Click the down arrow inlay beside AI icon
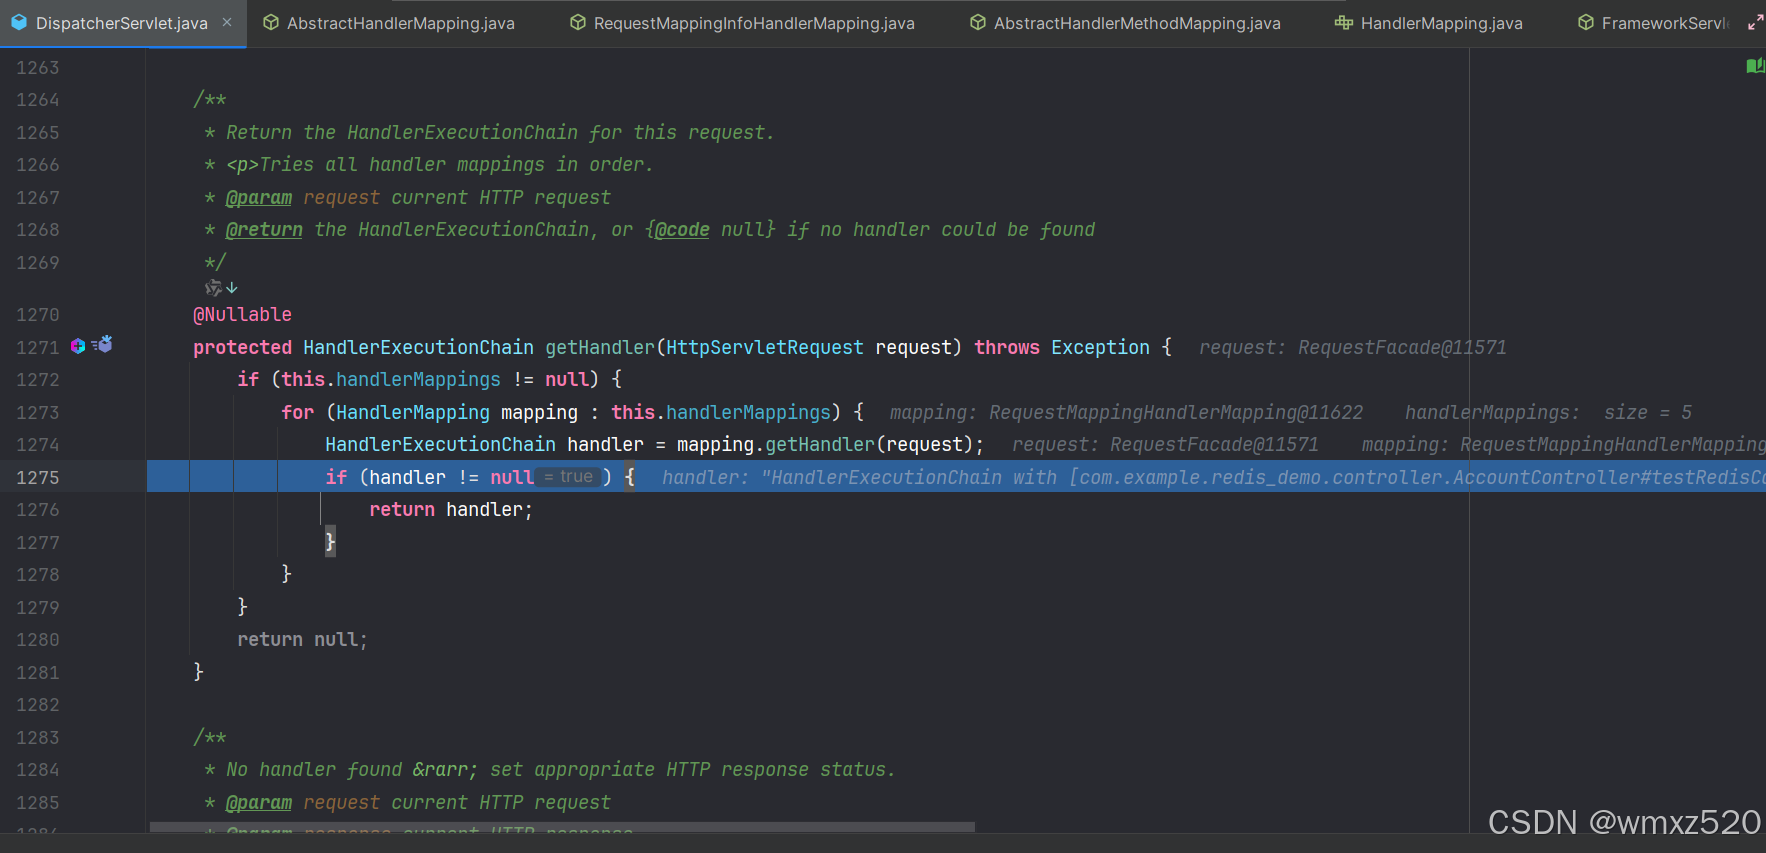This screenshot has width=1766, height=853. coord(232,288)
